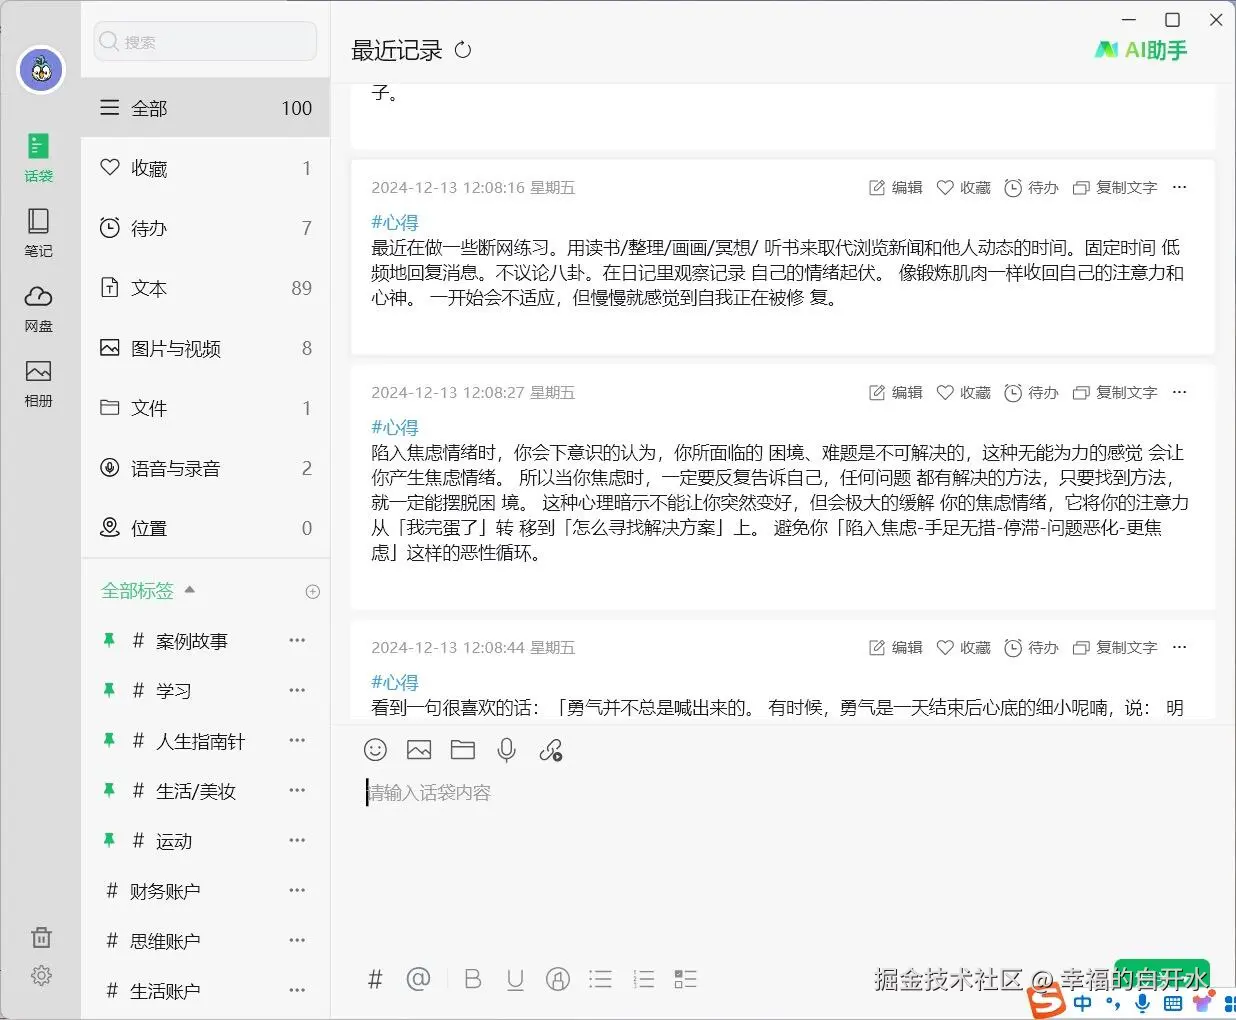Select the 收藏 category
This screenshot has width=1236, height=1020.
click(x=205, y=168)
